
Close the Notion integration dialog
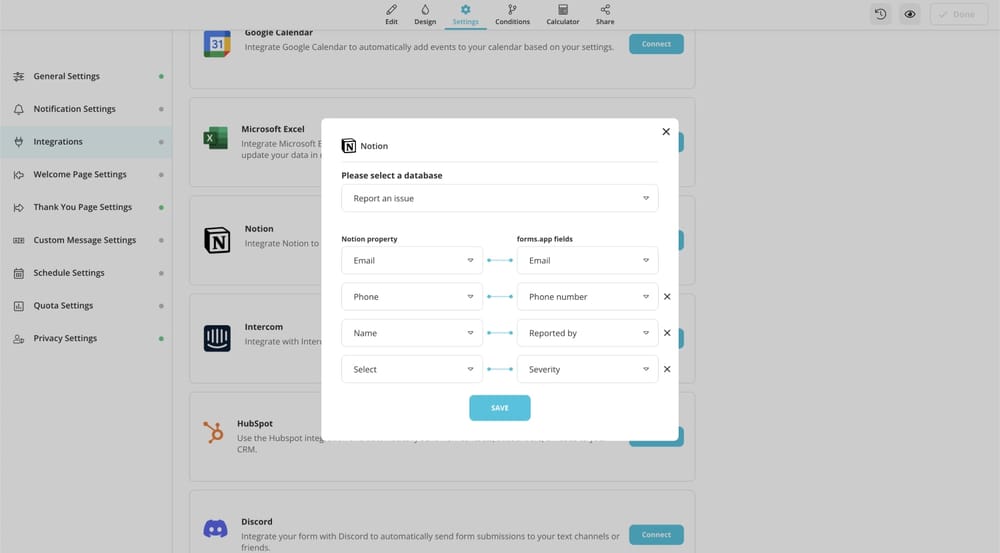pos(666,131)
